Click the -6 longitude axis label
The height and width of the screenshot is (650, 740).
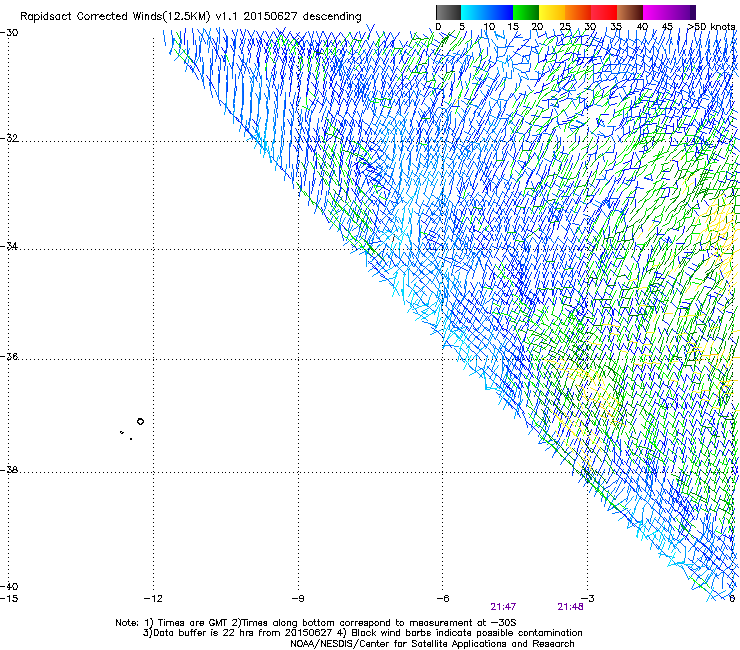442,599
